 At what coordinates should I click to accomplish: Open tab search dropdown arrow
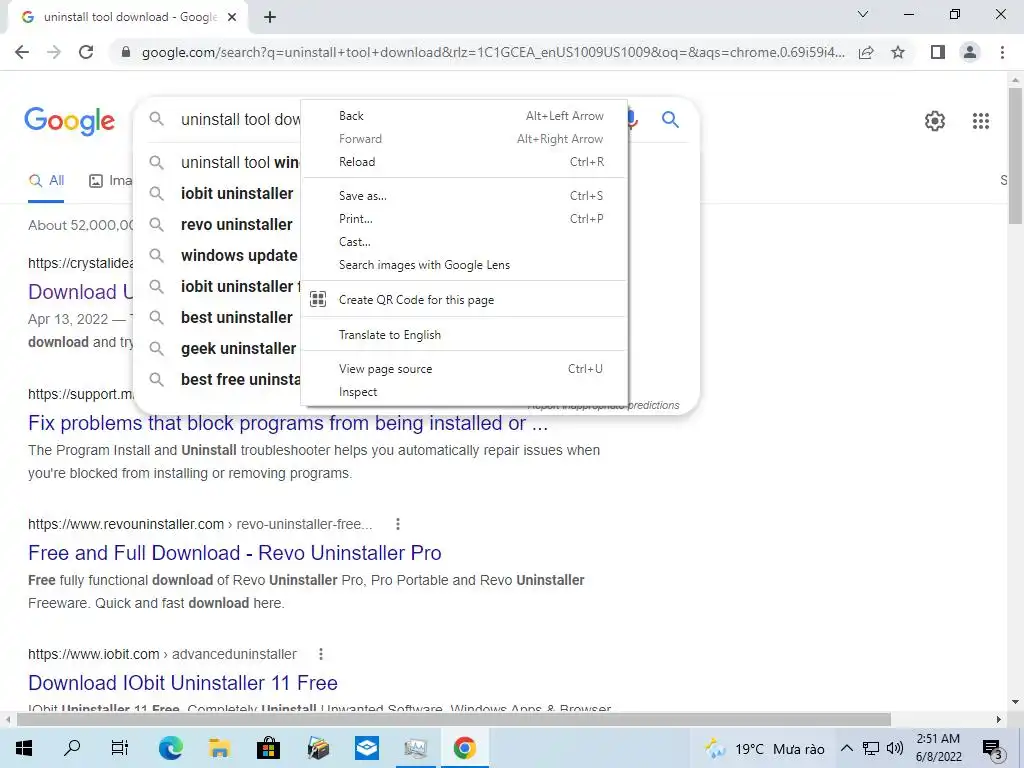[x=863, y=14]
